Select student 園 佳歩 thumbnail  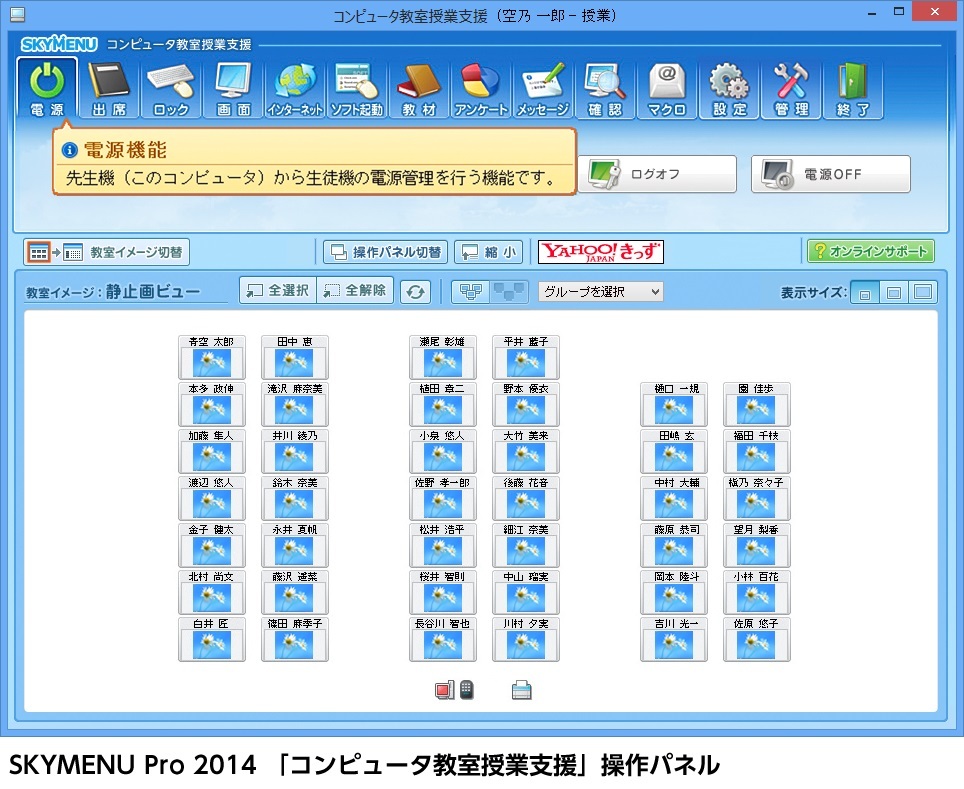pos(757,404)
